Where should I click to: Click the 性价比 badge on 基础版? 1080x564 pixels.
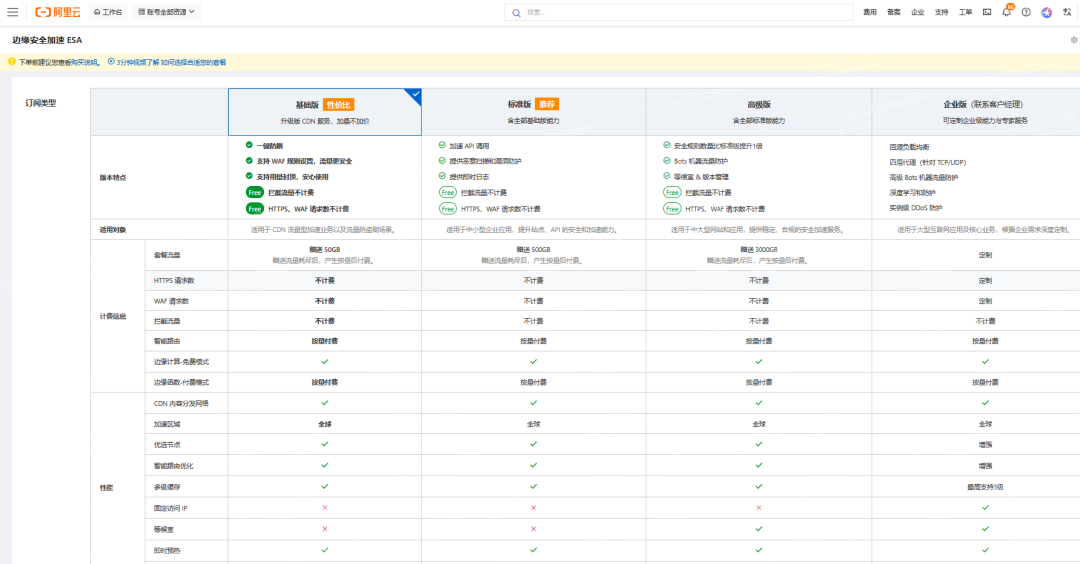pos(338,105)
